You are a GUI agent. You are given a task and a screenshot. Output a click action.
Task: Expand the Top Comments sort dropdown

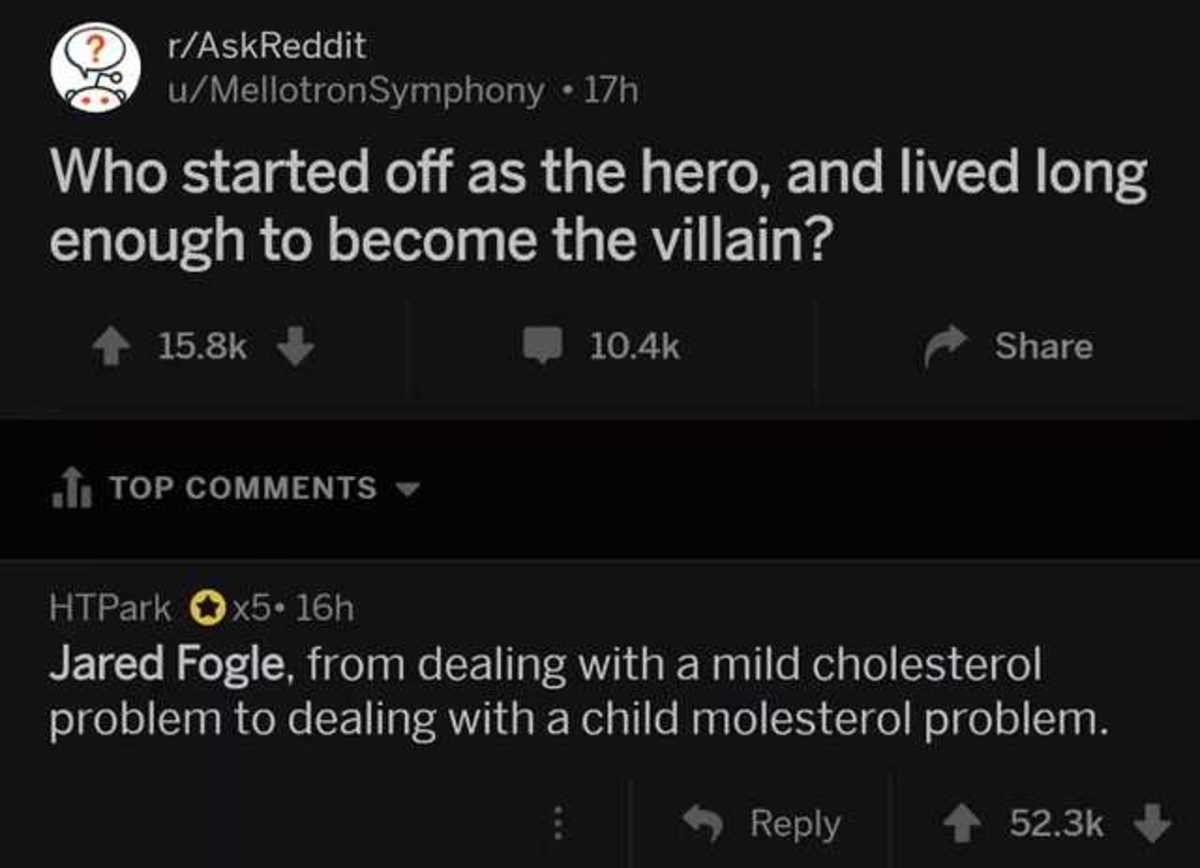point(407,489)
